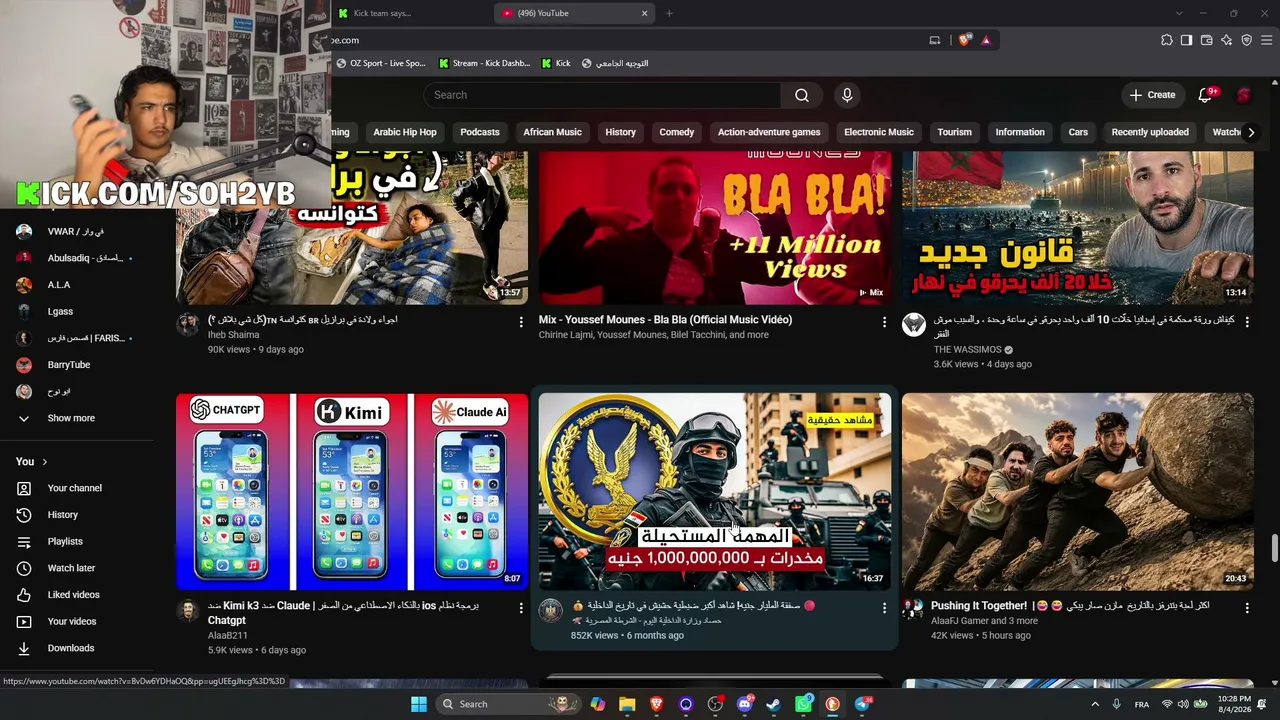Open Windows Start menu

point(419,704)
